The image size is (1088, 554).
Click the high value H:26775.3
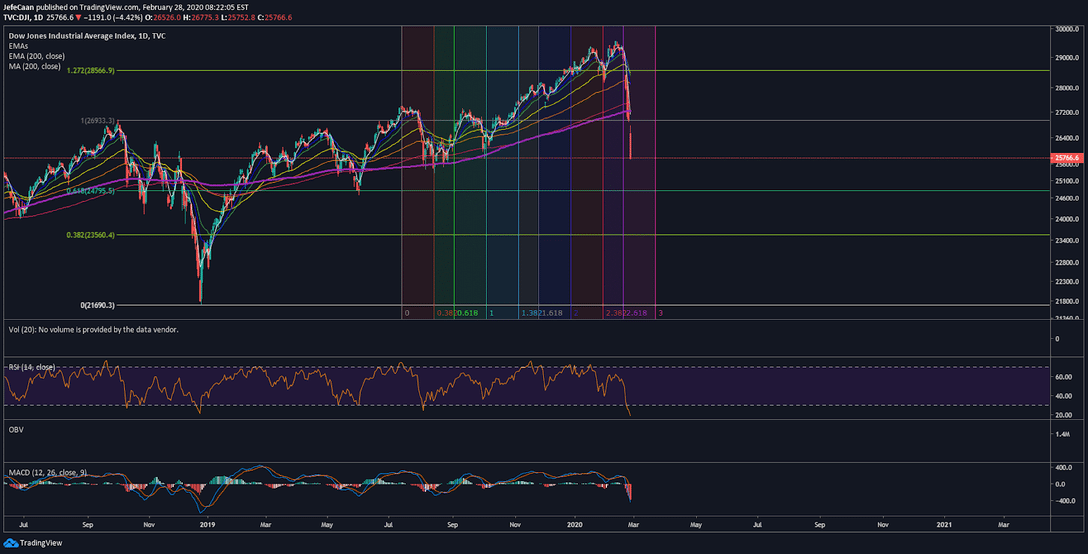point(202,17)
